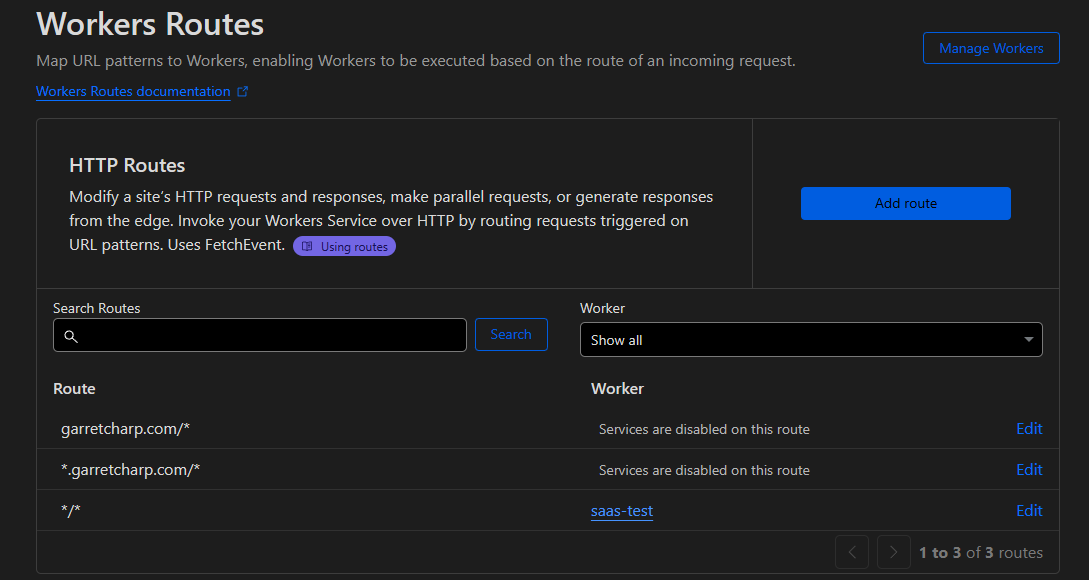Open external link icon beside documentation link

pyautogui.click(x=242, y=92)
